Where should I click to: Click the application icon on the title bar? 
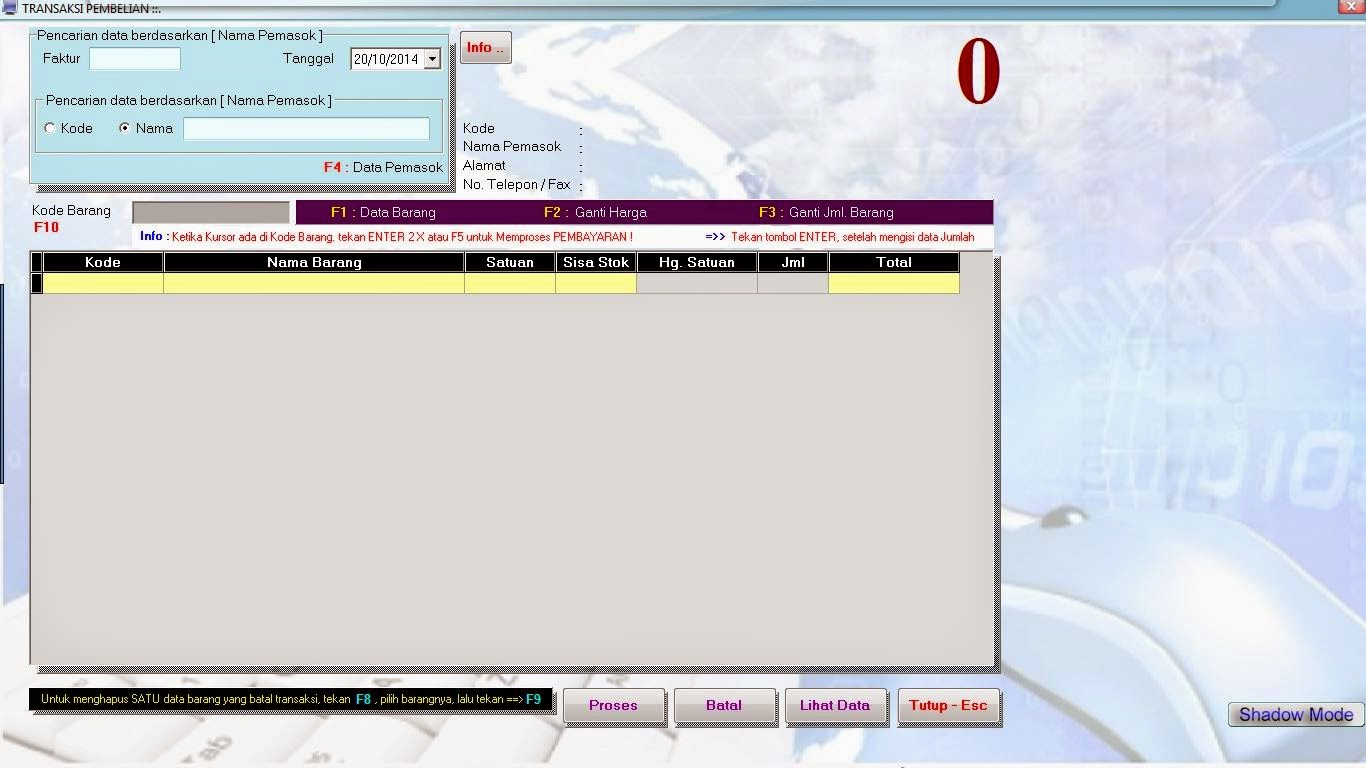[x=10, y=7]
